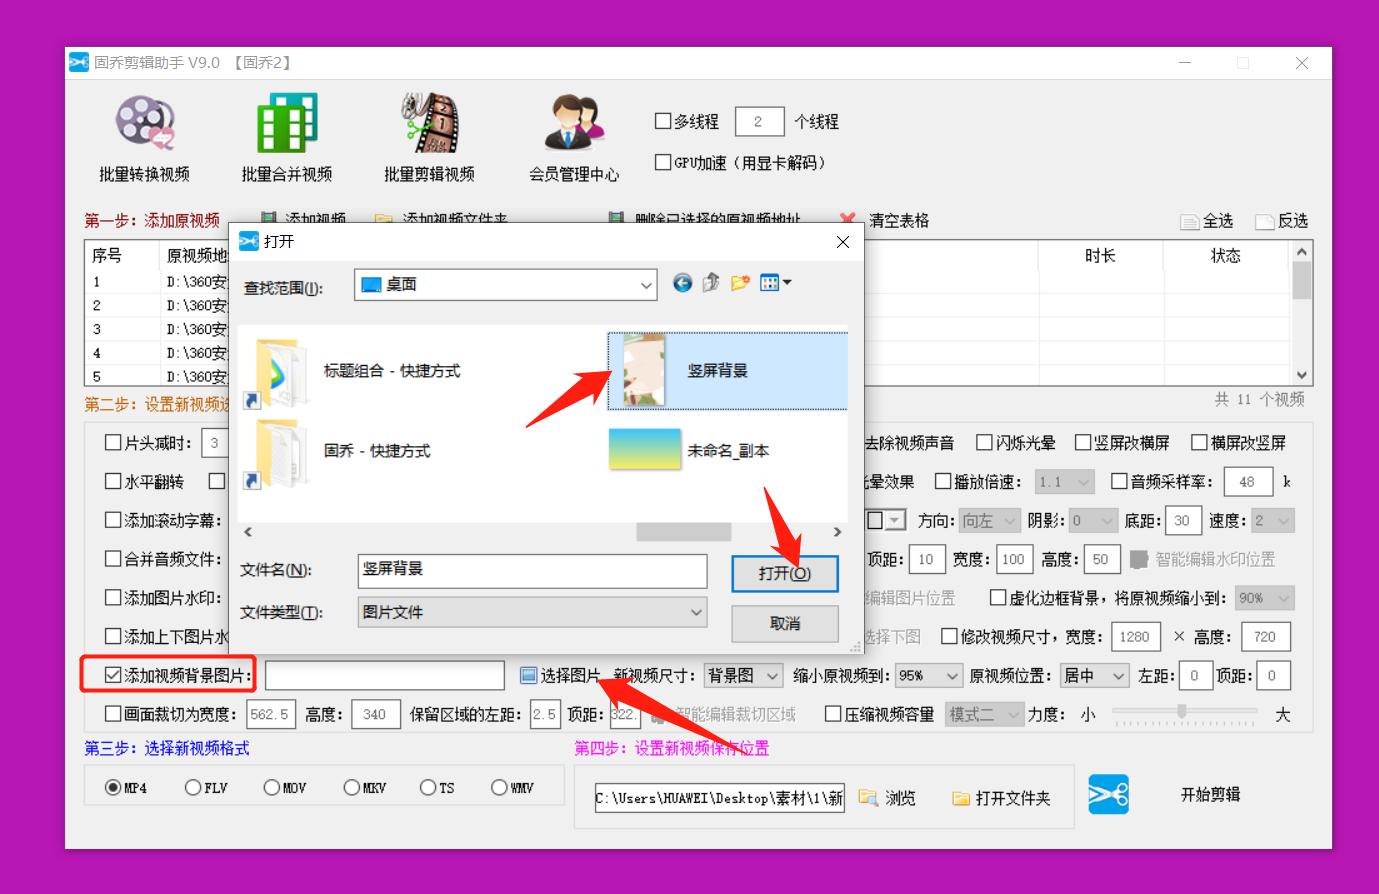Click 全选 select all icon
This screenshot has height=894, width=1379.
(1189, 221)
